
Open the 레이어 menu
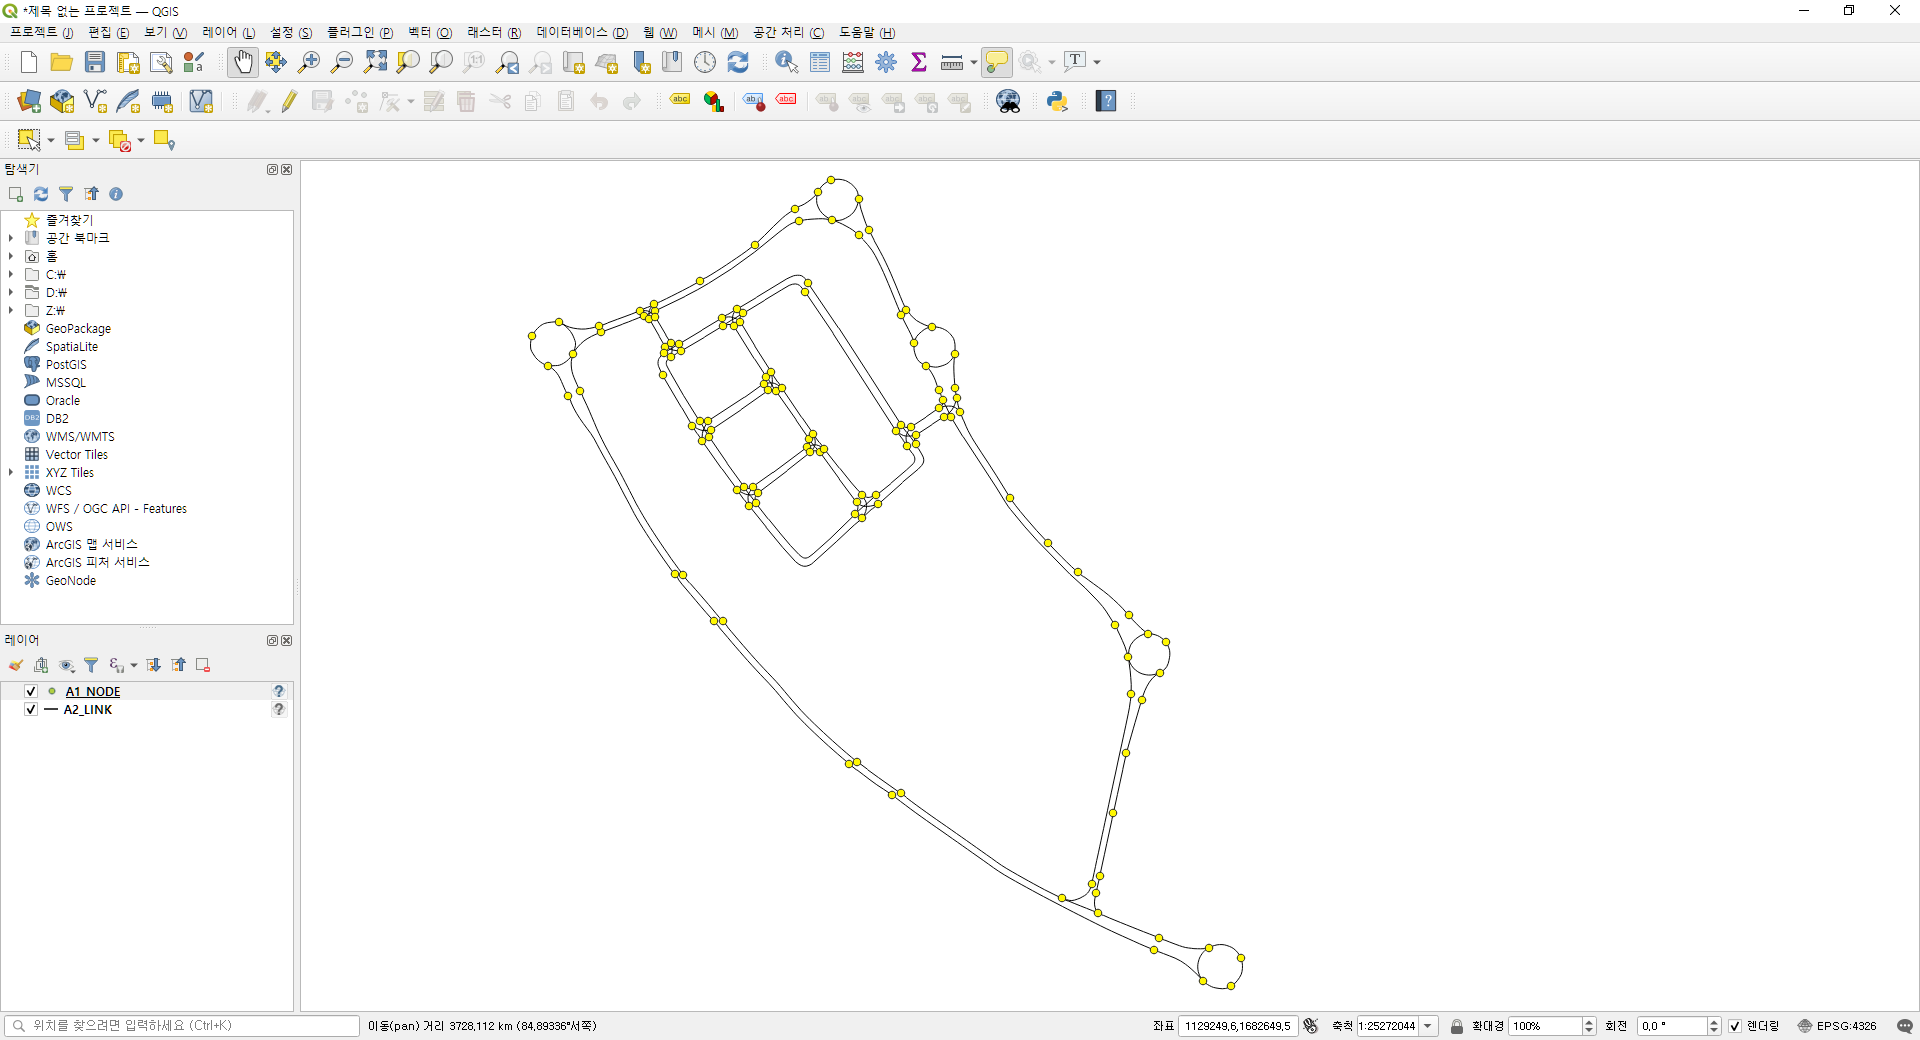pos(228,33)
